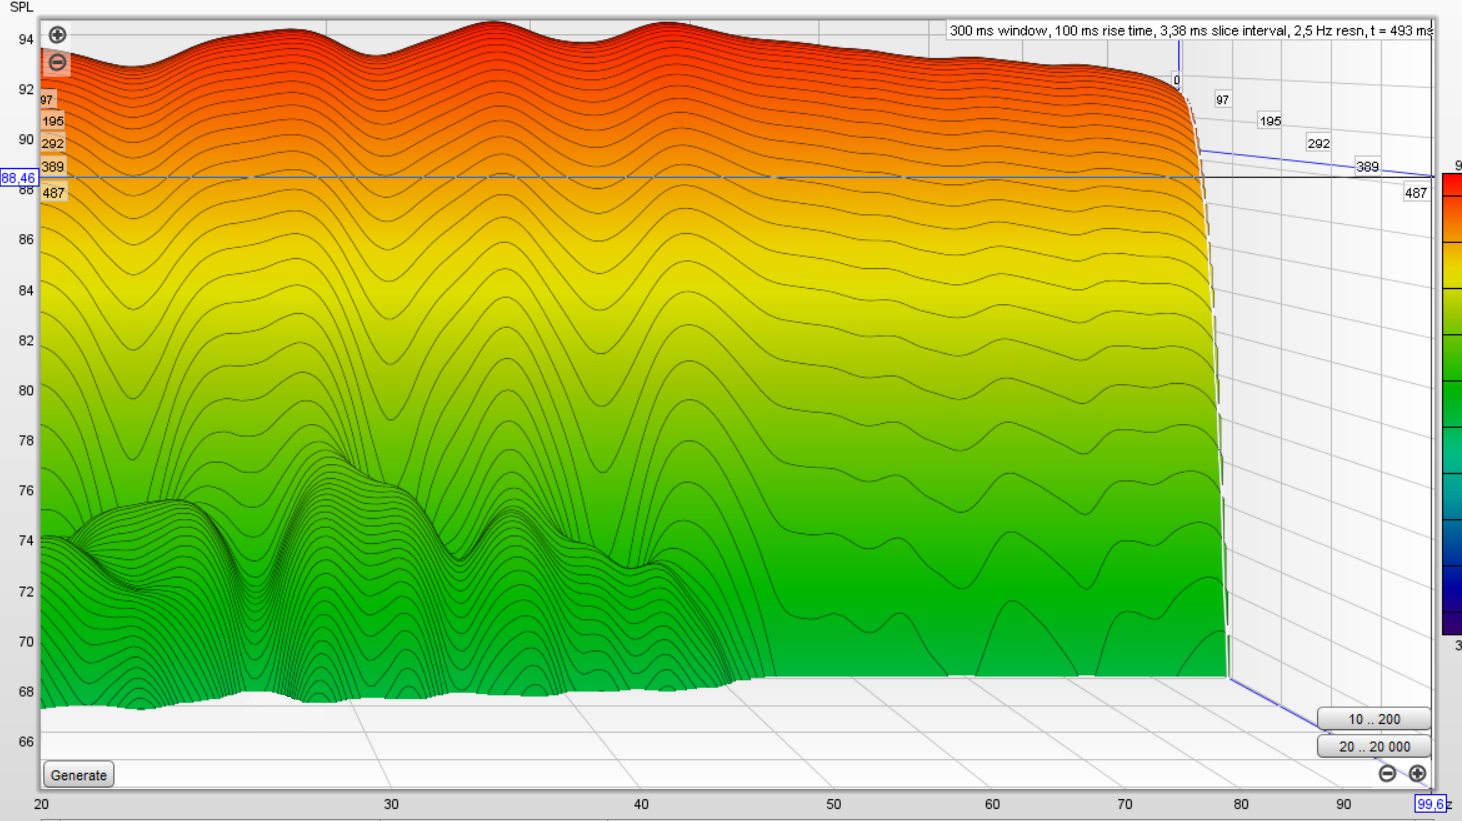Click the 94 tick on SPL axis

pyautogui.click(x=26, y=39)
